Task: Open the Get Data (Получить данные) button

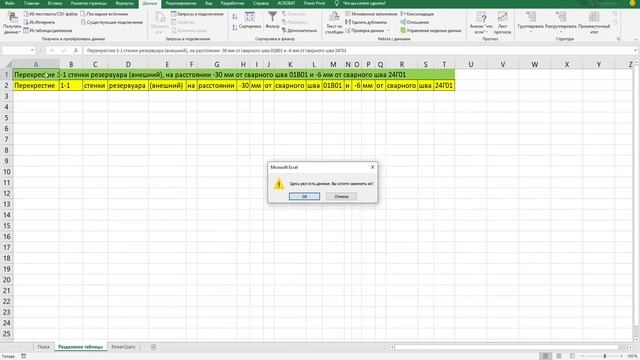Action: 12,23
